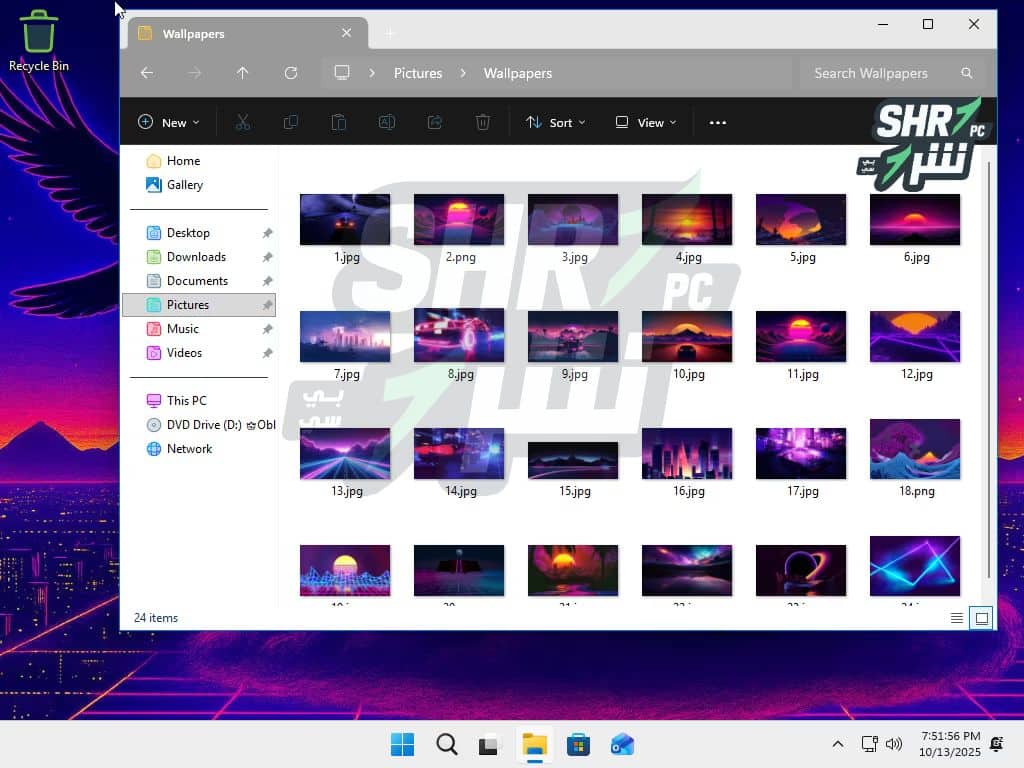Switch to large thumbnails view toggle
This screenshot has height=768, width=1024.
click(982, 618)
